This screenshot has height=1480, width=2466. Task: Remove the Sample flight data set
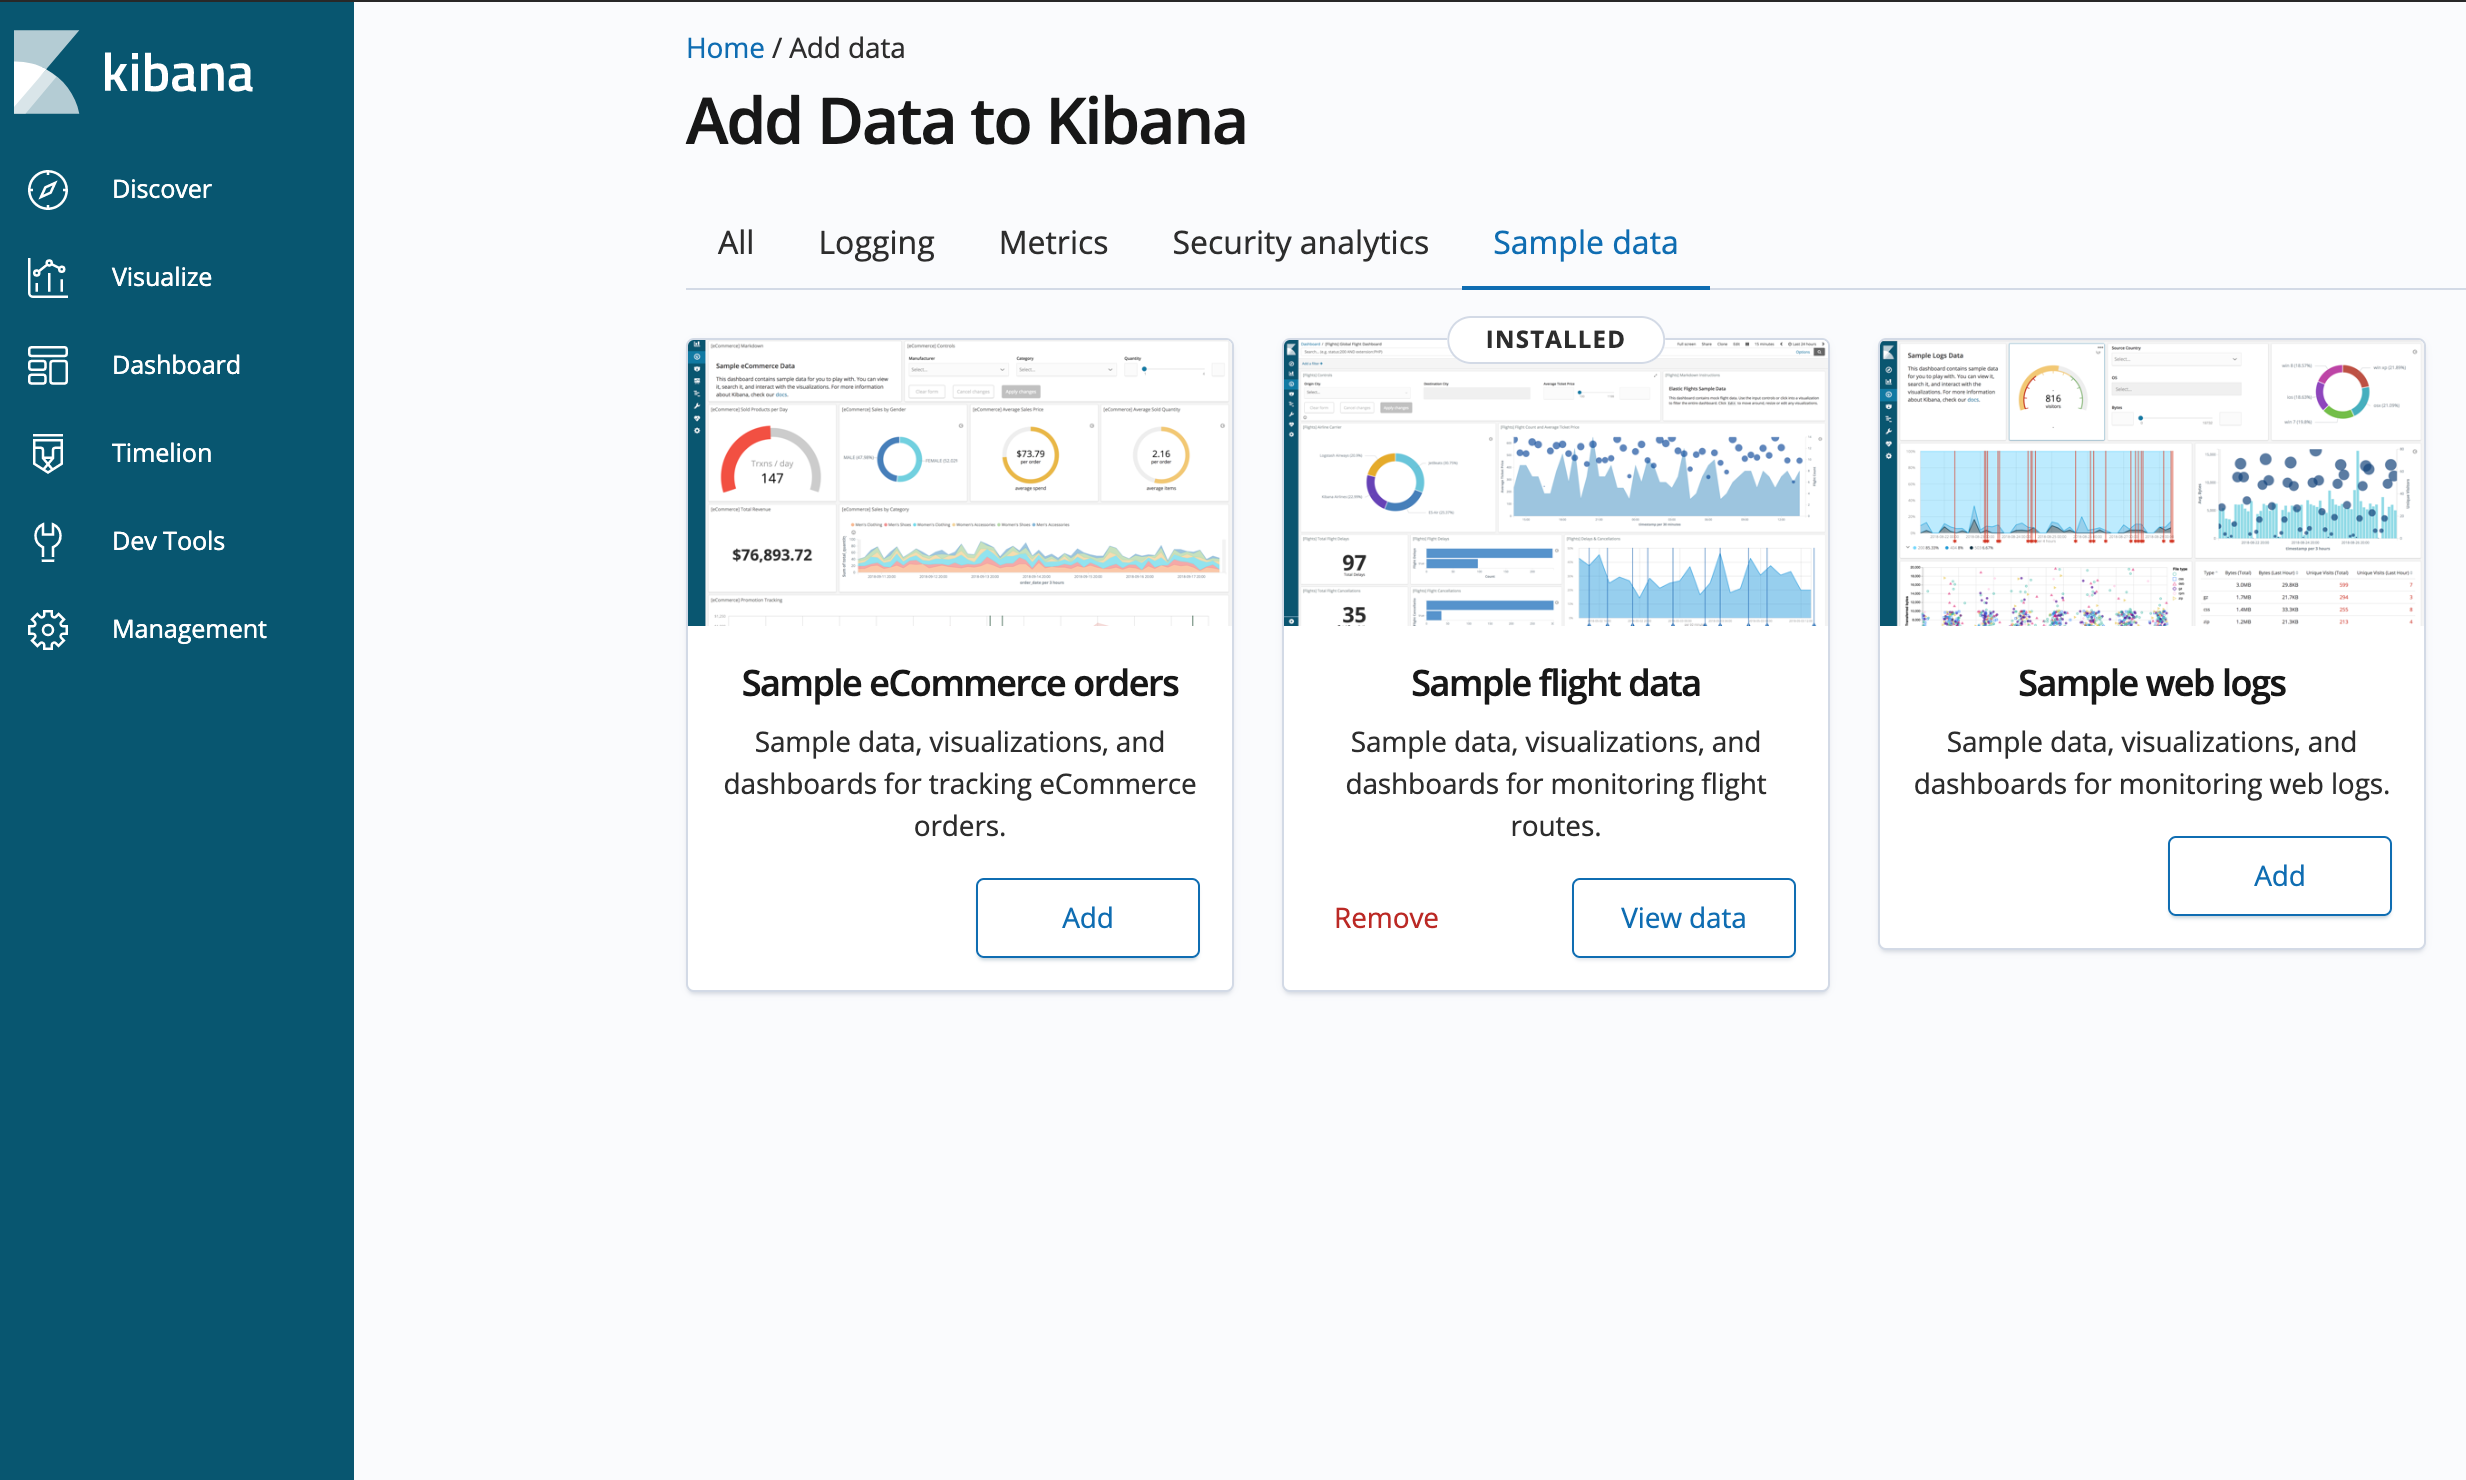click(1386, 918)
